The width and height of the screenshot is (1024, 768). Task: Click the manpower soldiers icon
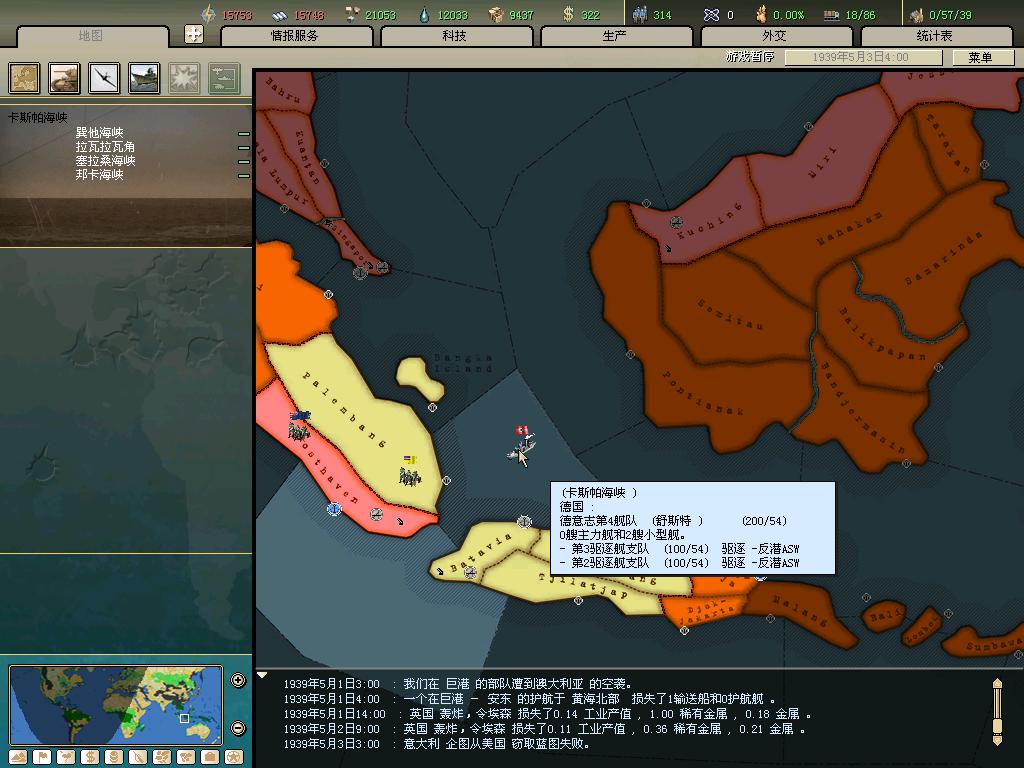(x=640, y=14)
